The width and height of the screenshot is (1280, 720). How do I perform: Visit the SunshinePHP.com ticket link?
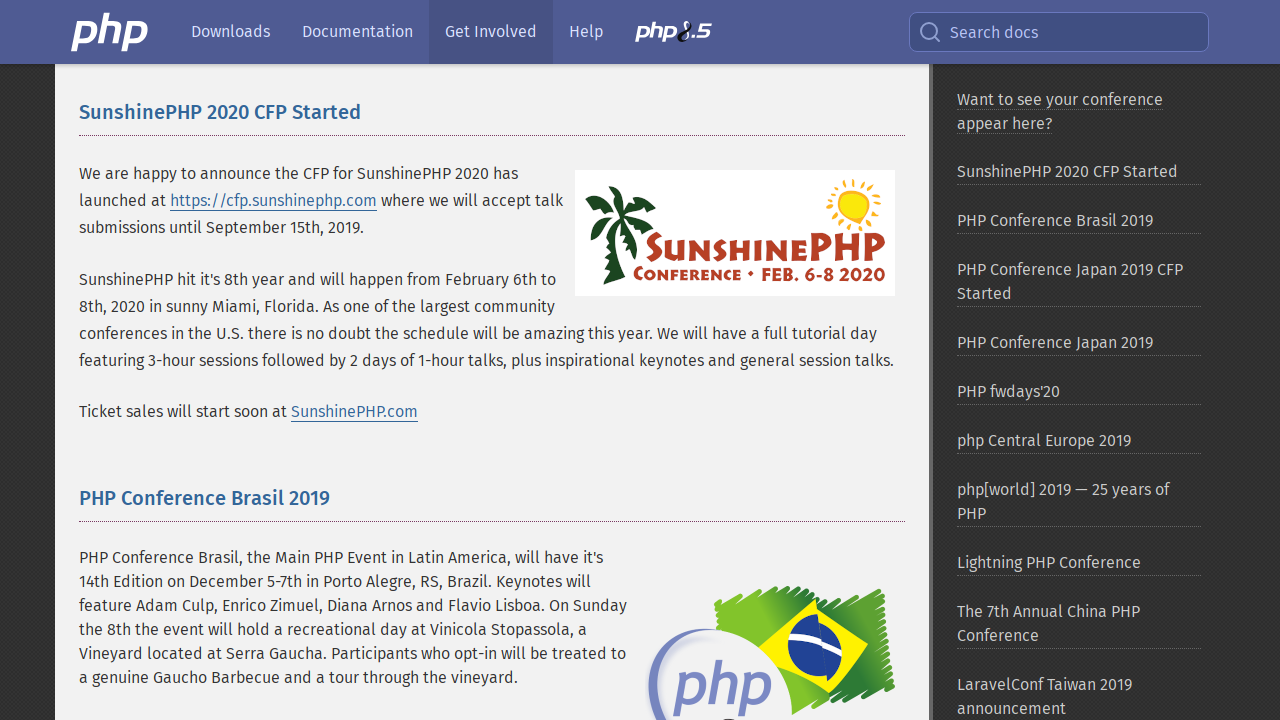(x=354, y=411)
